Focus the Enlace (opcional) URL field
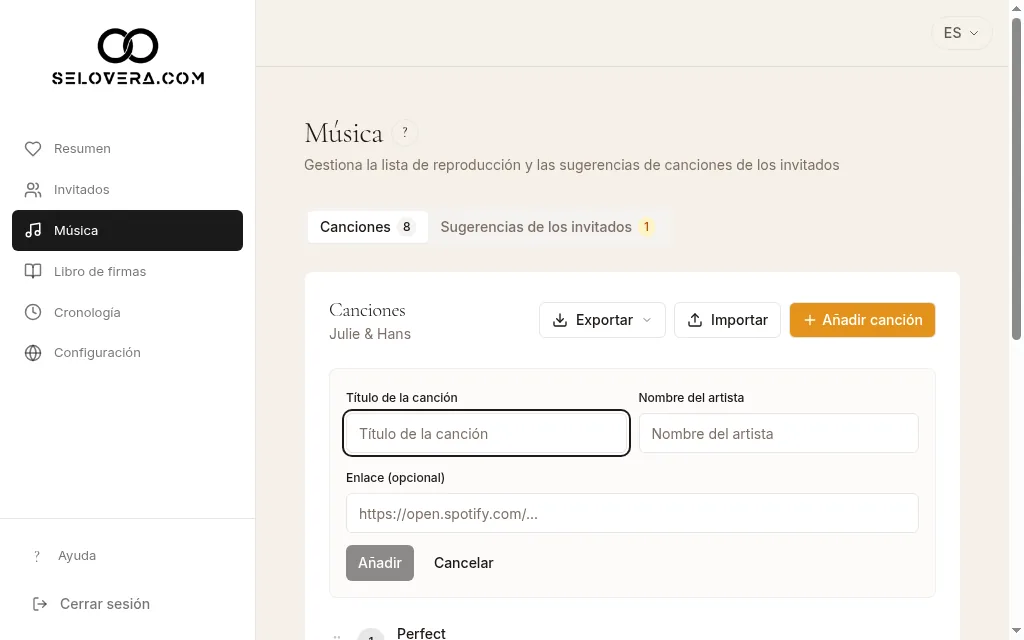Image resolution: width=1024 pixels, height=640 pixels. 632,513
